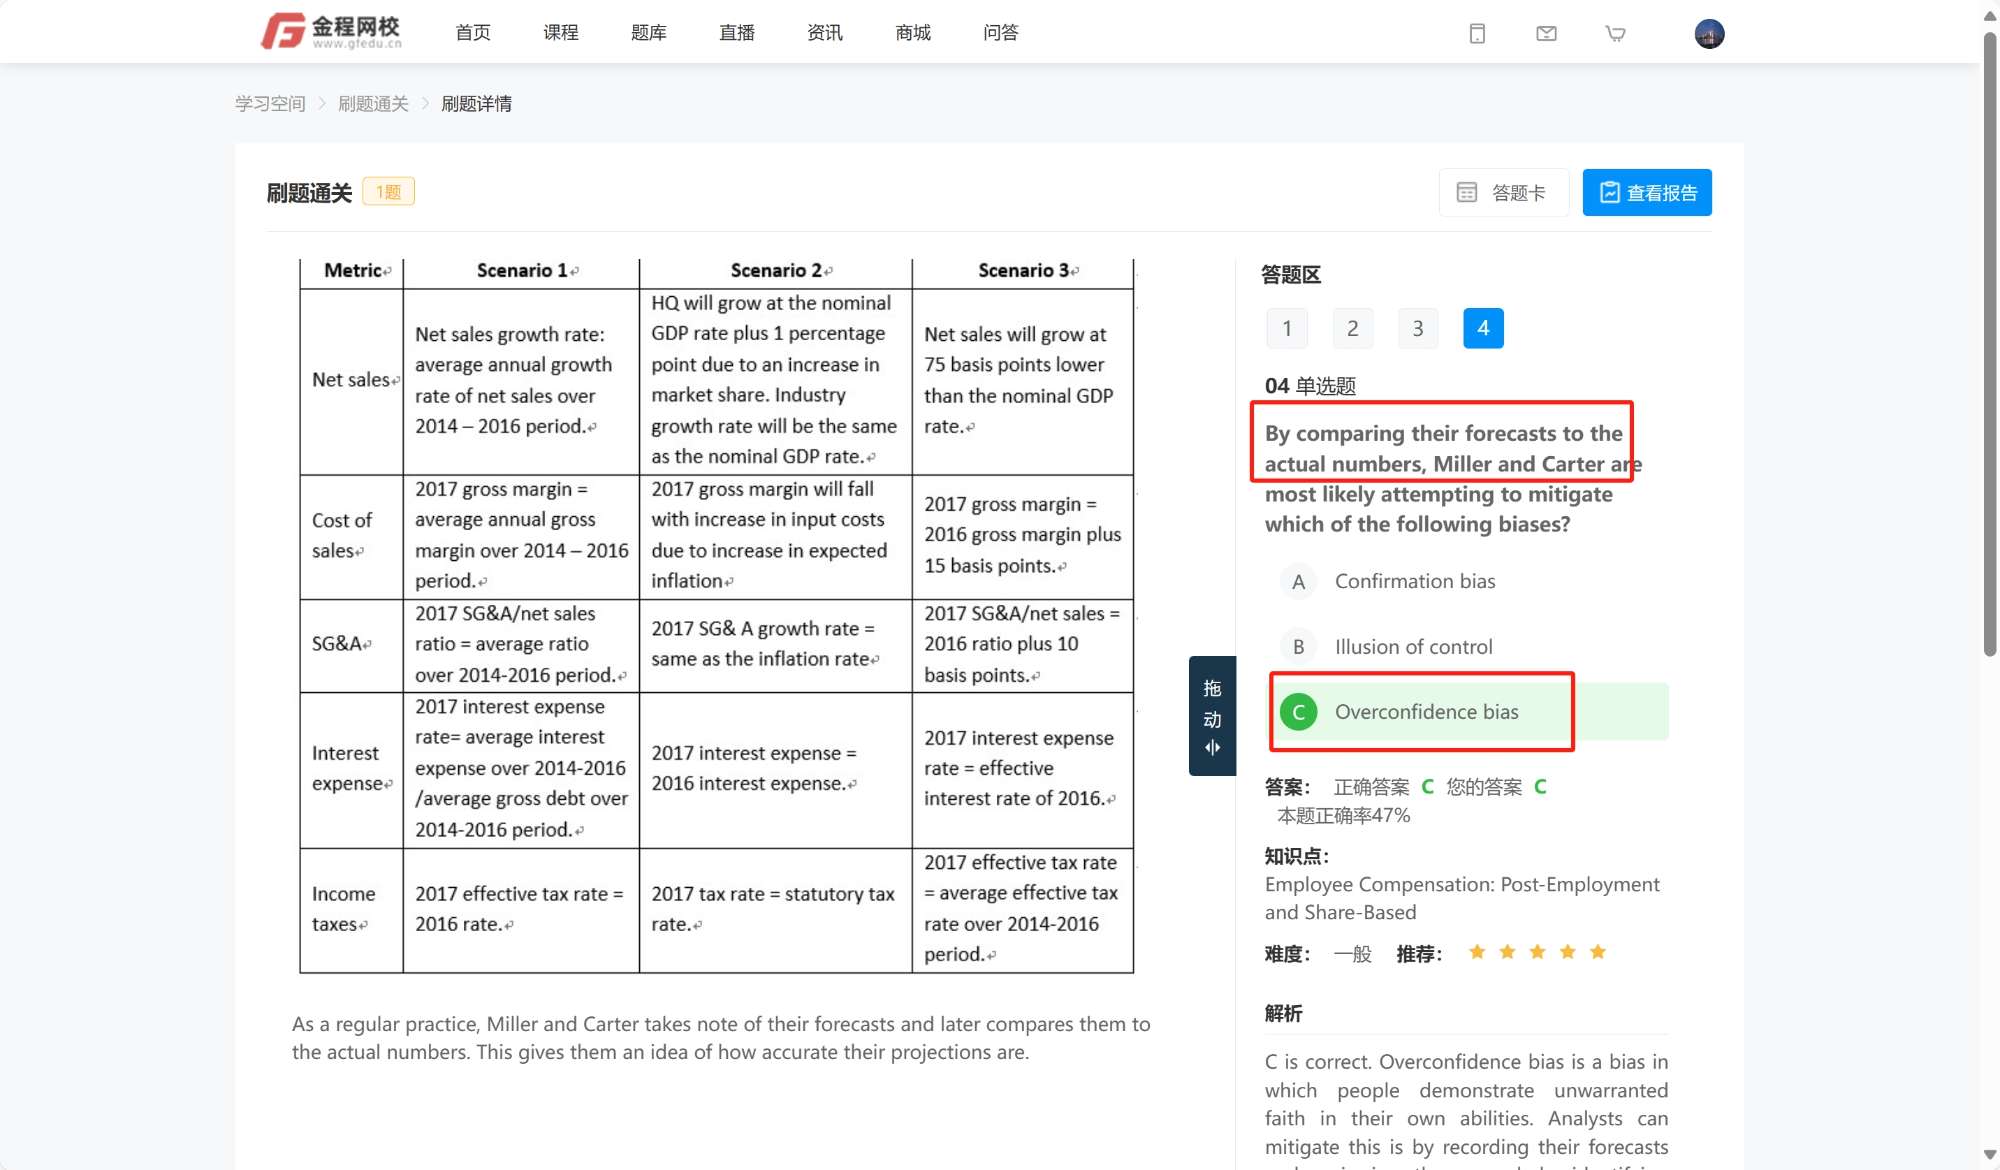Click breadcrumb chevron after 学习空间

(322, 104)
